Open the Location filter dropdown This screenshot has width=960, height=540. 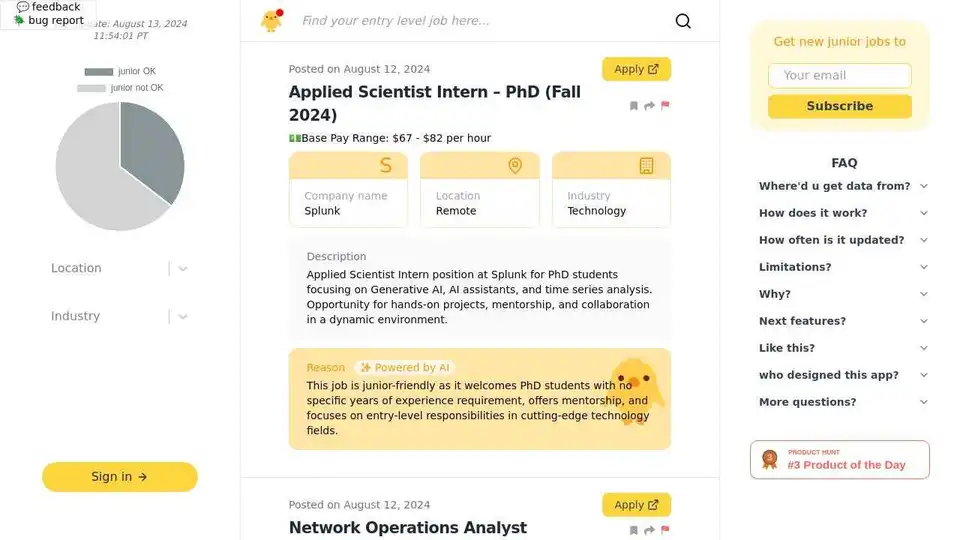(x=119, y=268)
